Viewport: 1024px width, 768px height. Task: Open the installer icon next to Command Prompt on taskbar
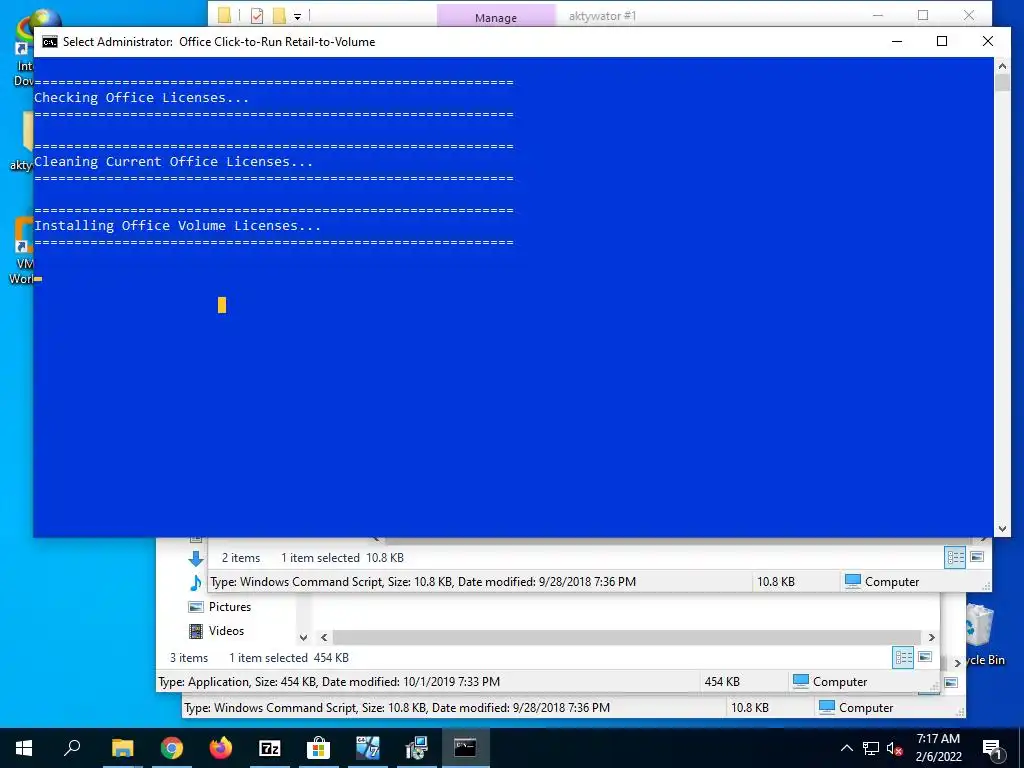417,748
